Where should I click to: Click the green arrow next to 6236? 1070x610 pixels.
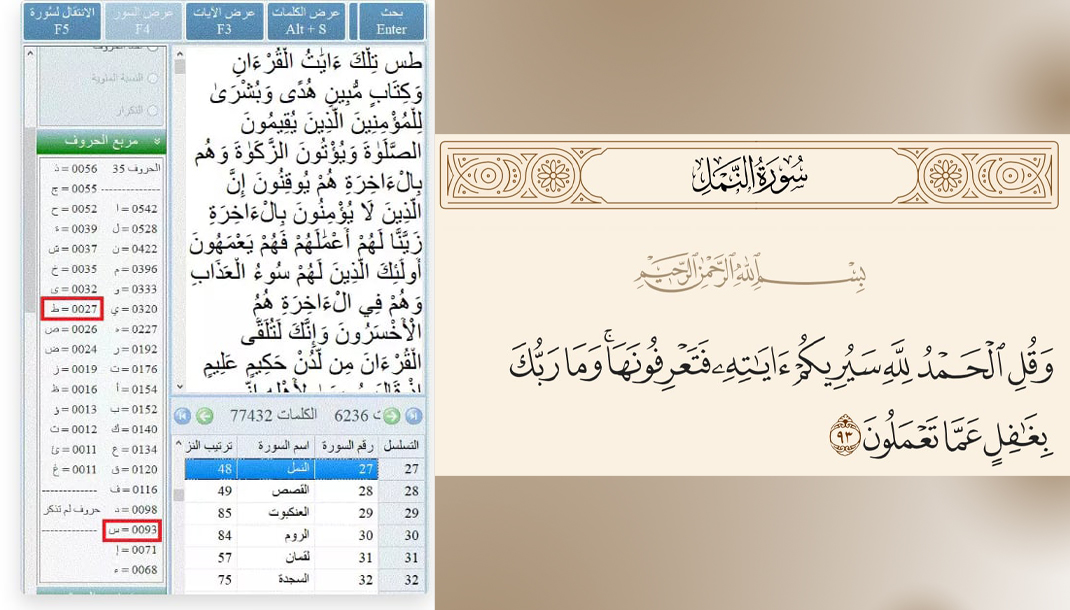[x=391, y=416]
